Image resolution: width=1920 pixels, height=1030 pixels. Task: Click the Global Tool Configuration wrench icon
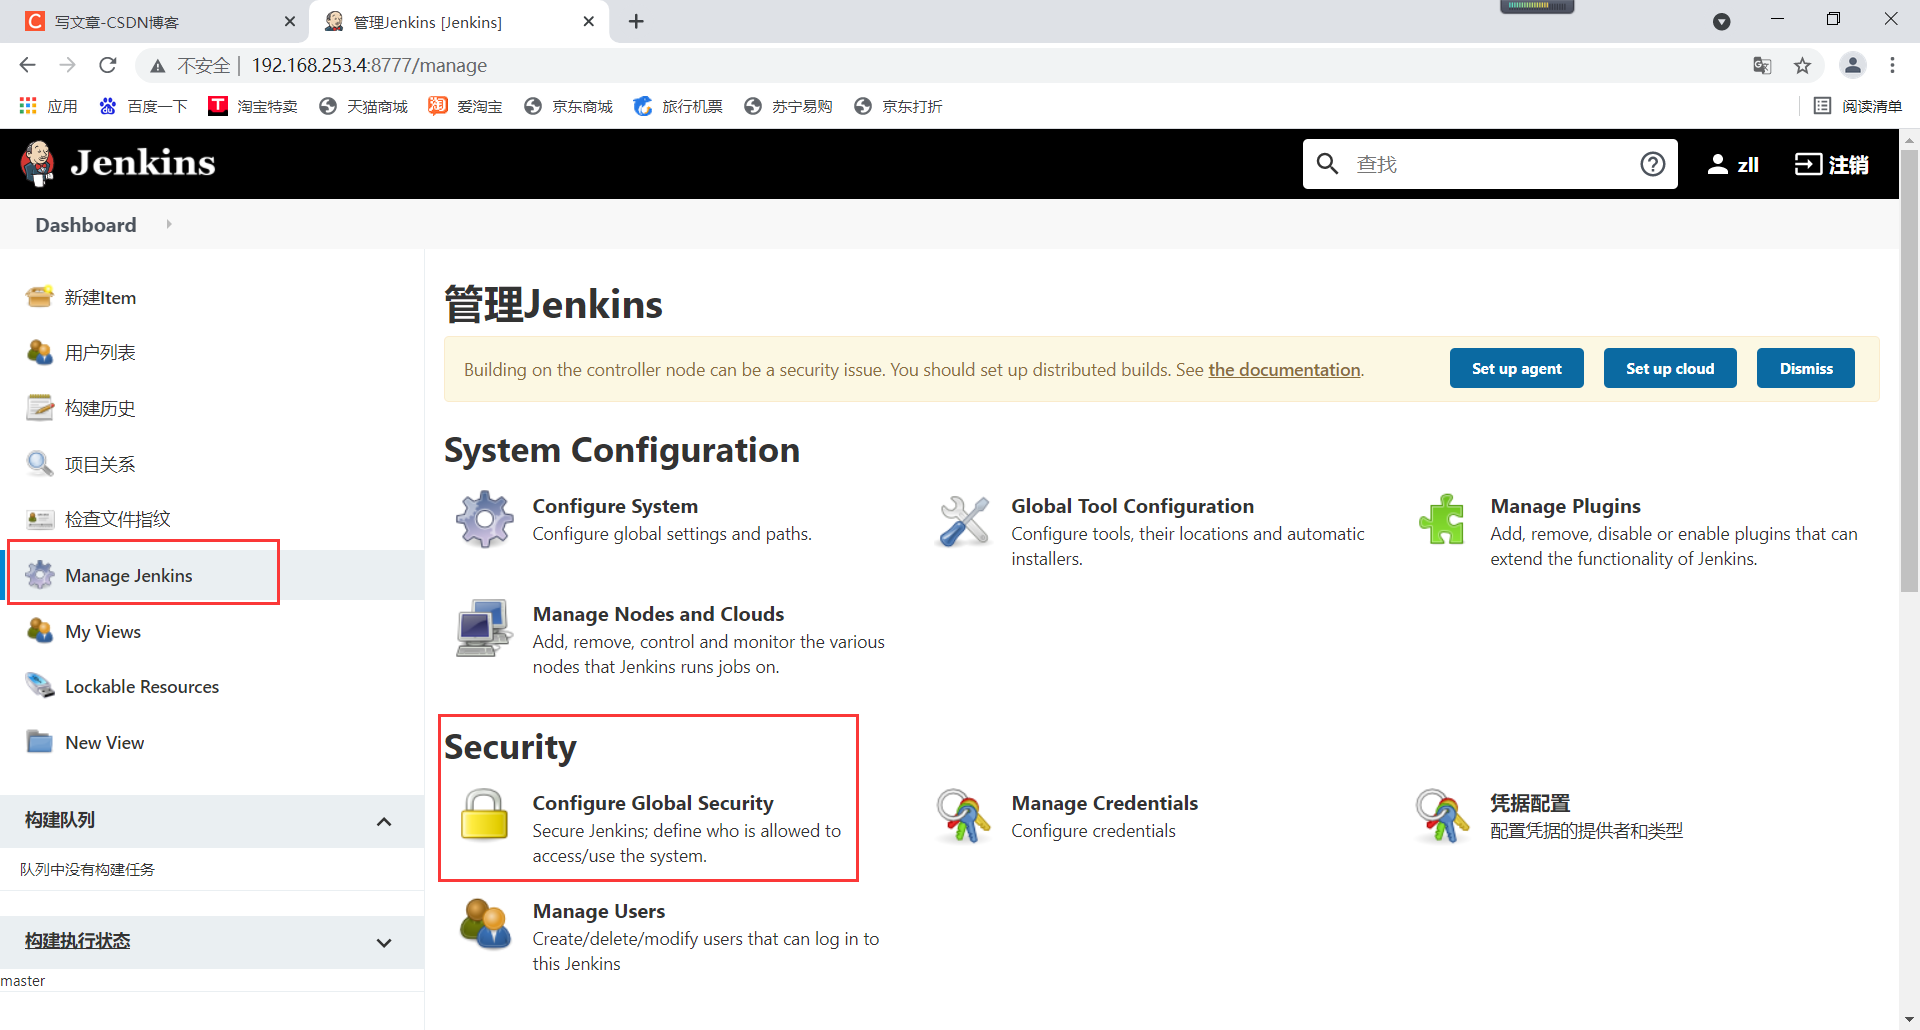[964, 521]
